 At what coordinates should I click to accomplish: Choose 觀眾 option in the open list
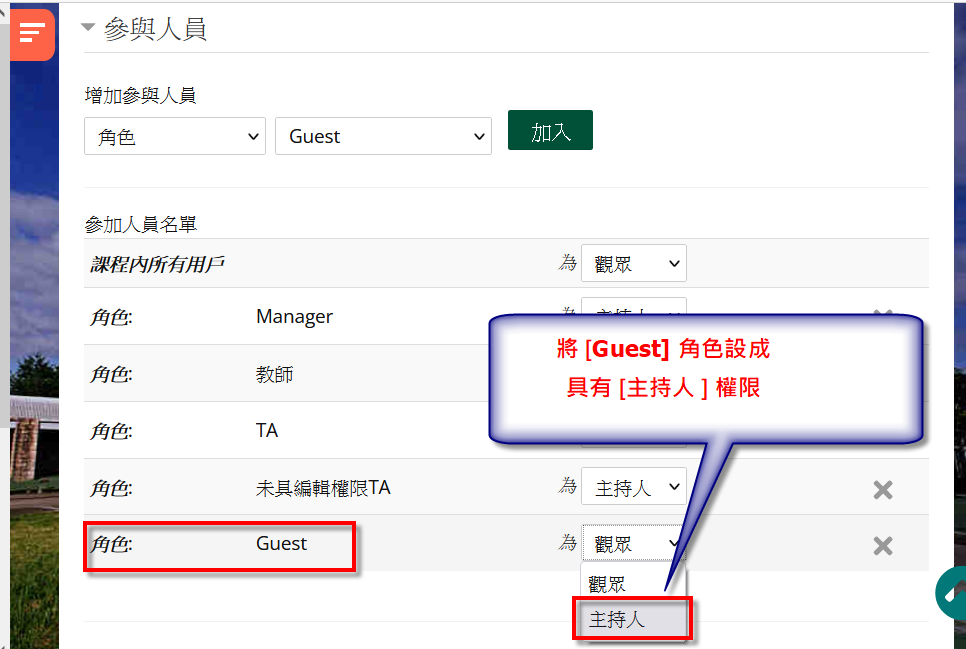point(608,585)
